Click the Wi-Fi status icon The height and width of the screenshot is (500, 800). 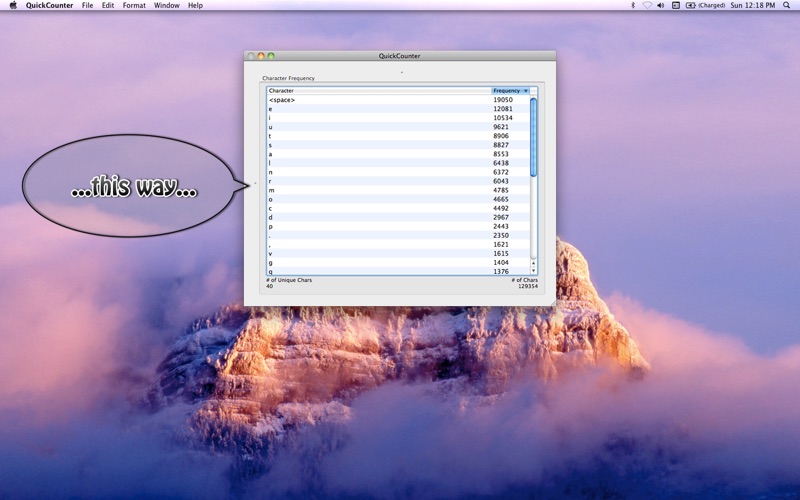(647, 5)
